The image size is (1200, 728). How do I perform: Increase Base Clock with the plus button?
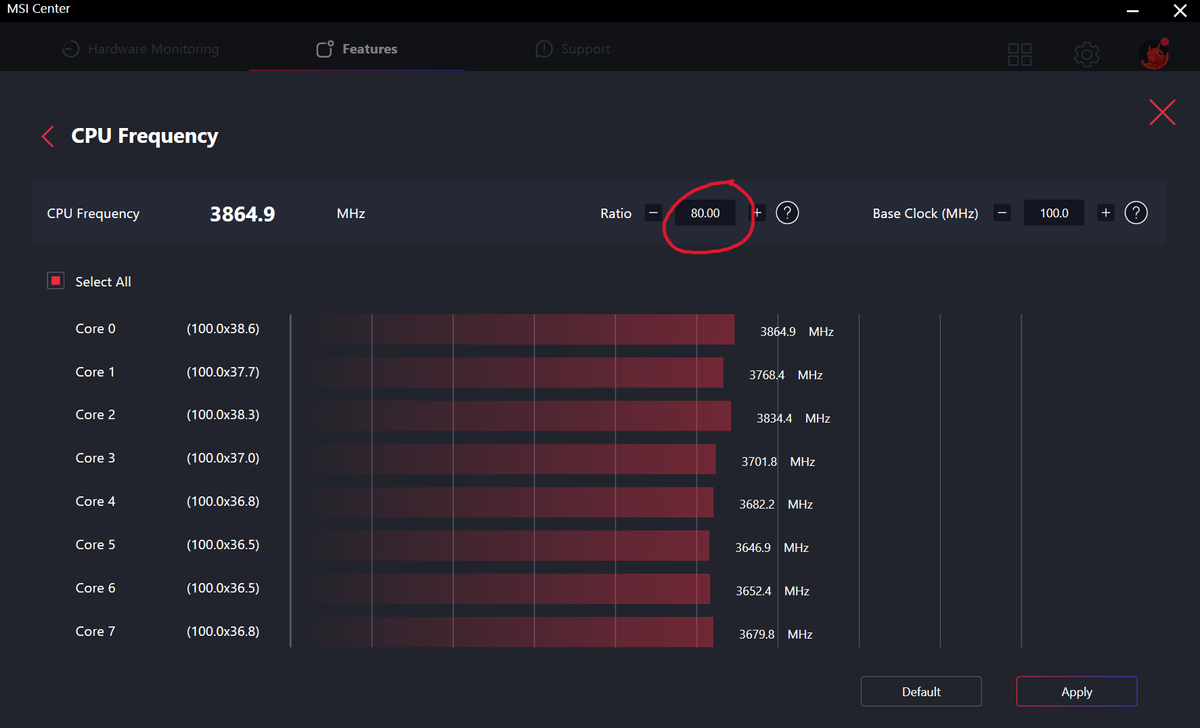coord(1105,212)
